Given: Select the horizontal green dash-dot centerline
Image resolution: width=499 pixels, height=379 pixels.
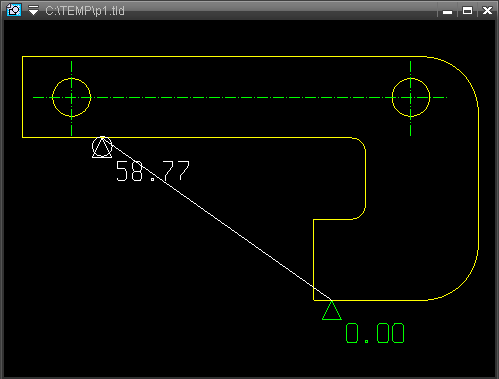Looking at the screenshot, I should tap(240, 97).
